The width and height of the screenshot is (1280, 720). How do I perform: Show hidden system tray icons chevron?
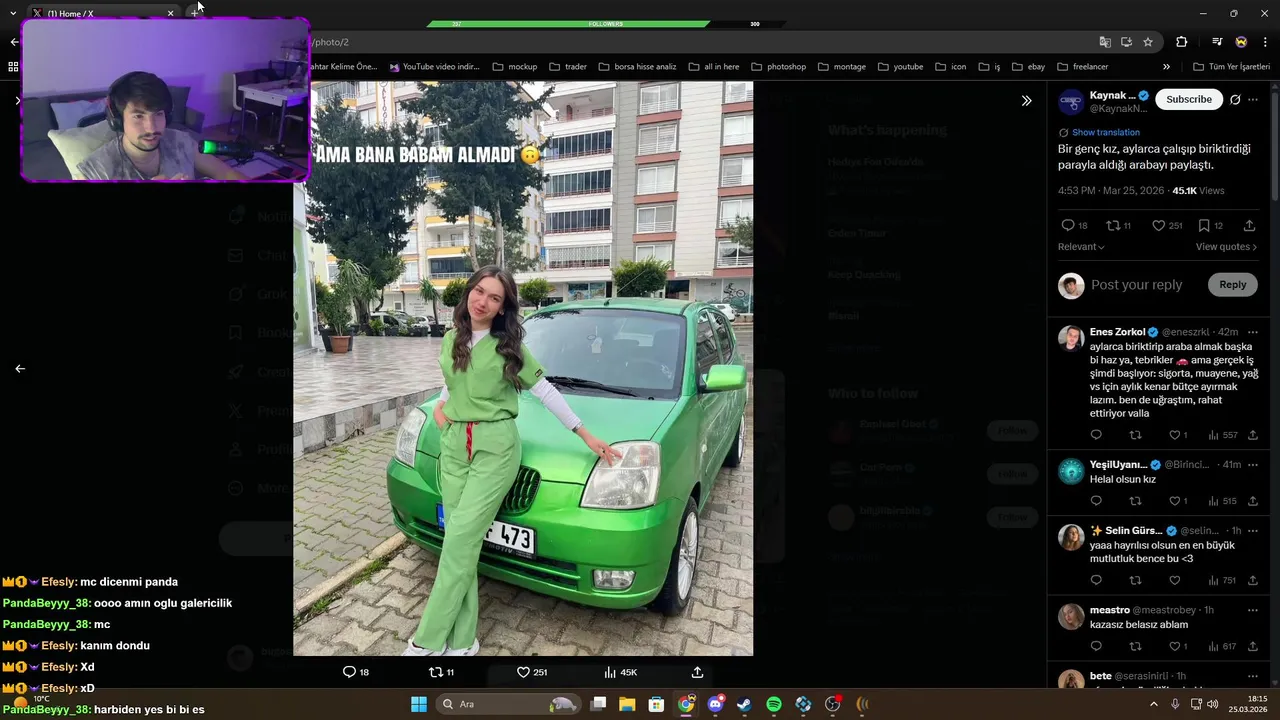coord(1153,704)
